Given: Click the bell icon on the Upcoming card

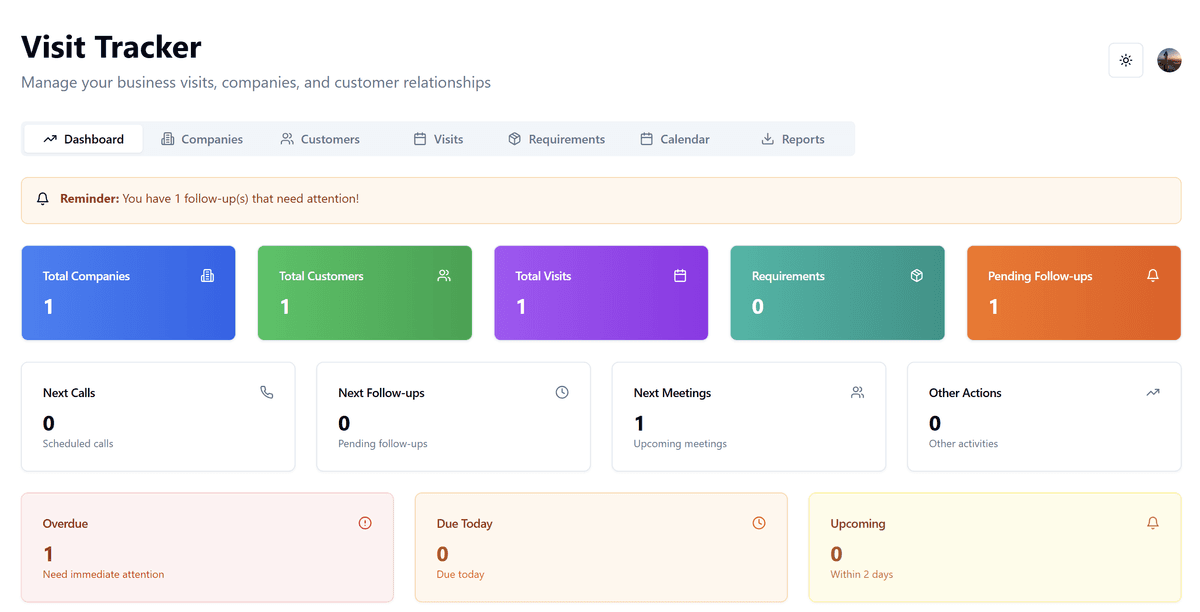Looking at the screenshot, I should point(1152,522).
